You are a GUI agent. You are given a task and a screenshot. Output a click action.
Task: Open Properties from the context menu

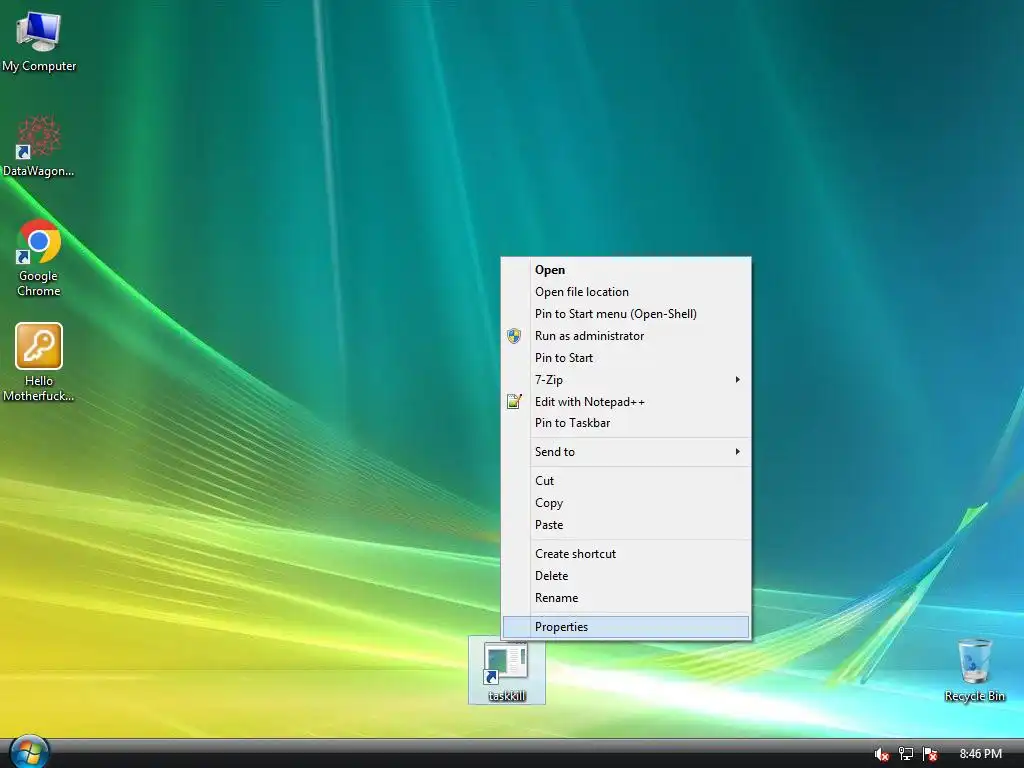click(626, 627)
